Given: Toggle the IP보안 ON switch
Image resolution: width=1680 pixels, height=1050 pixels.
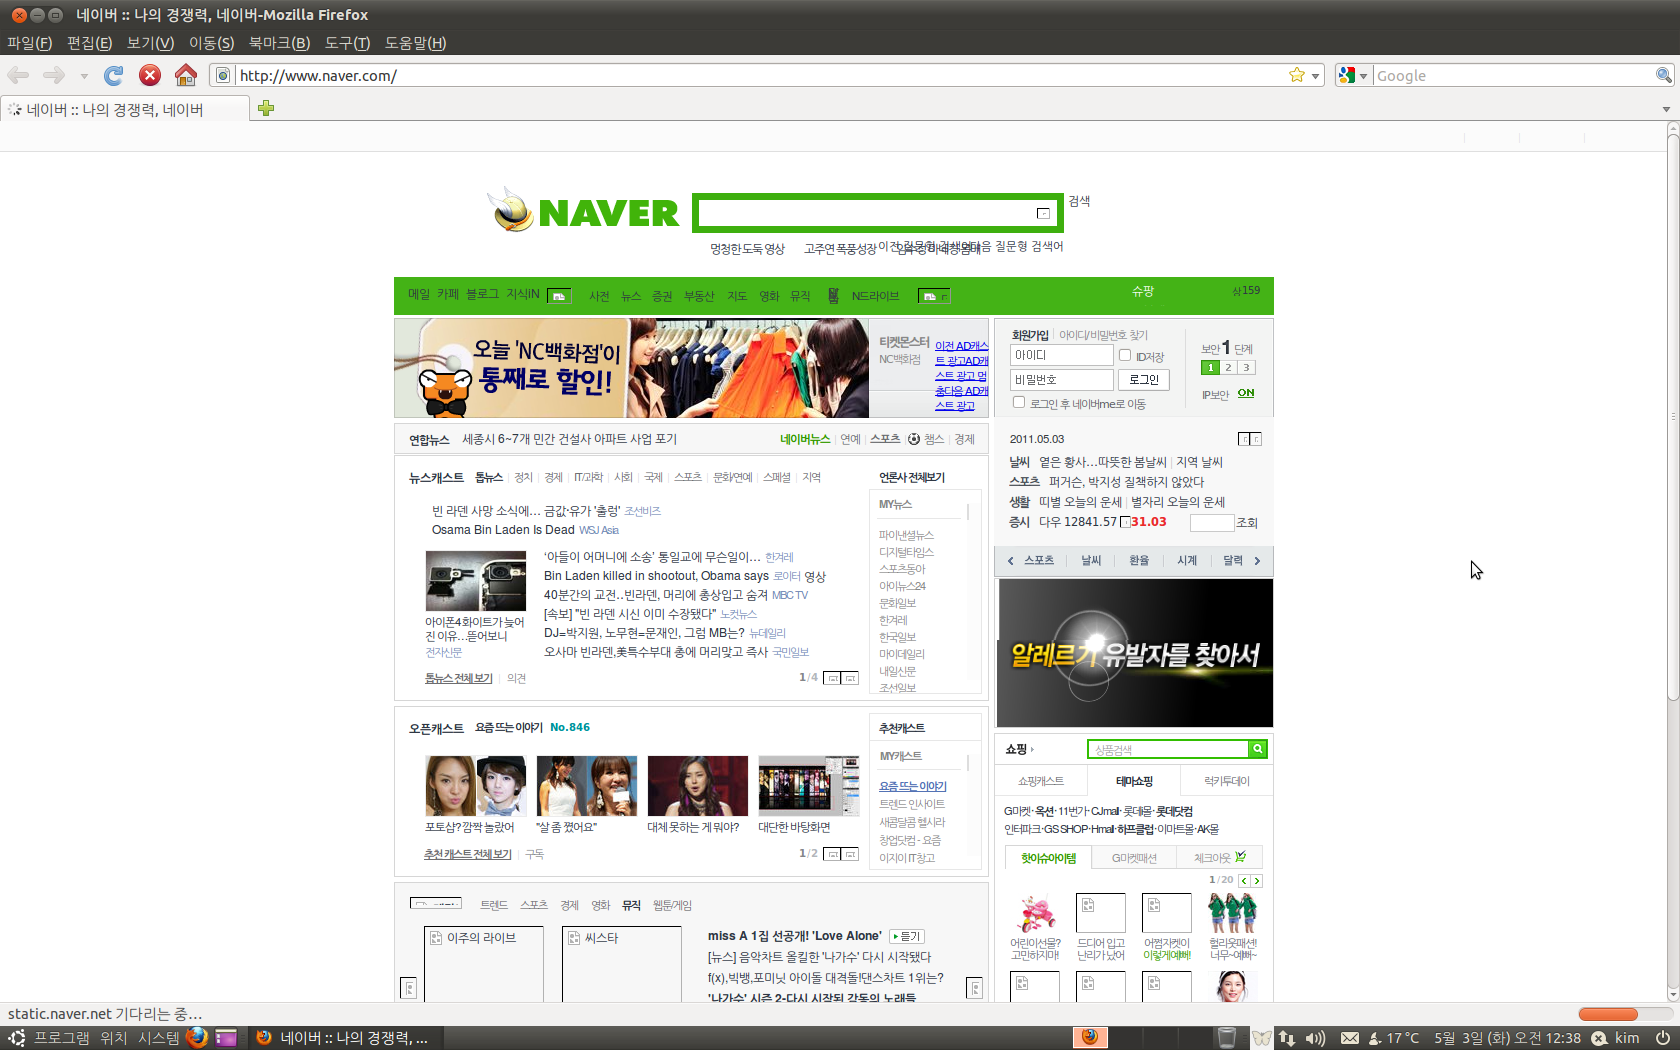Looking at the screenshot, I should pyautogui.click(x=1245, y=393).
